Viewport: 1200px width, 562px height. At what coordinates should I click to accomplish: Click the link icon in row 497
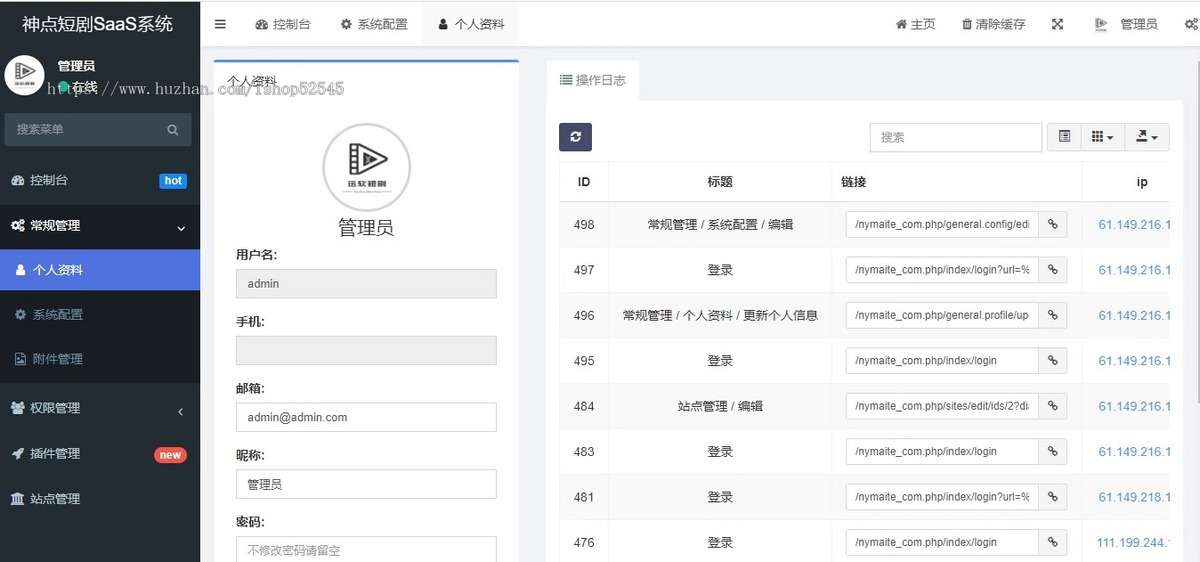[1053, 270]
